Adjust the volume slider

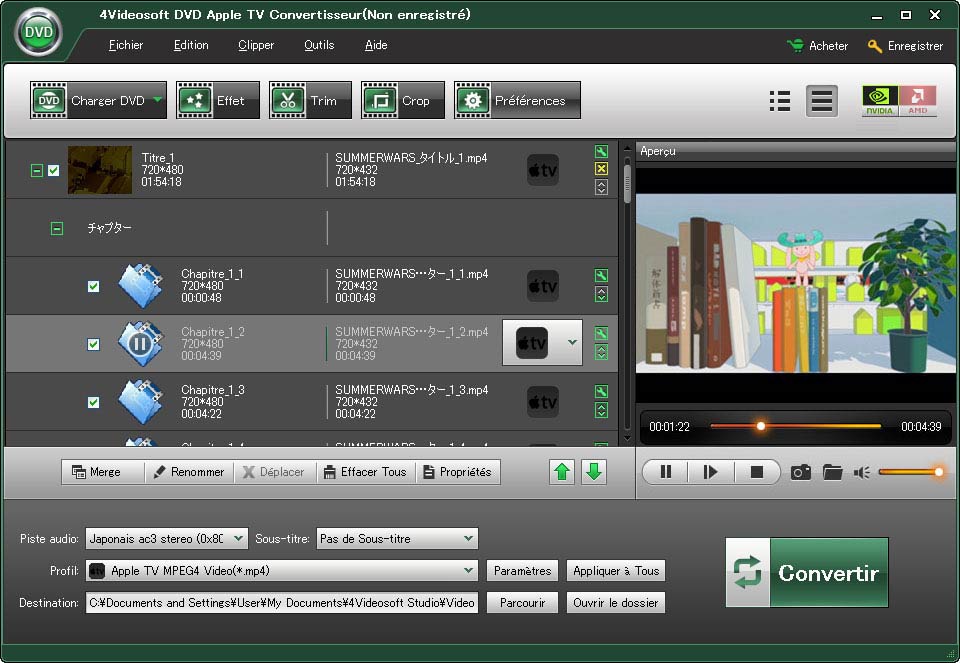908,472
